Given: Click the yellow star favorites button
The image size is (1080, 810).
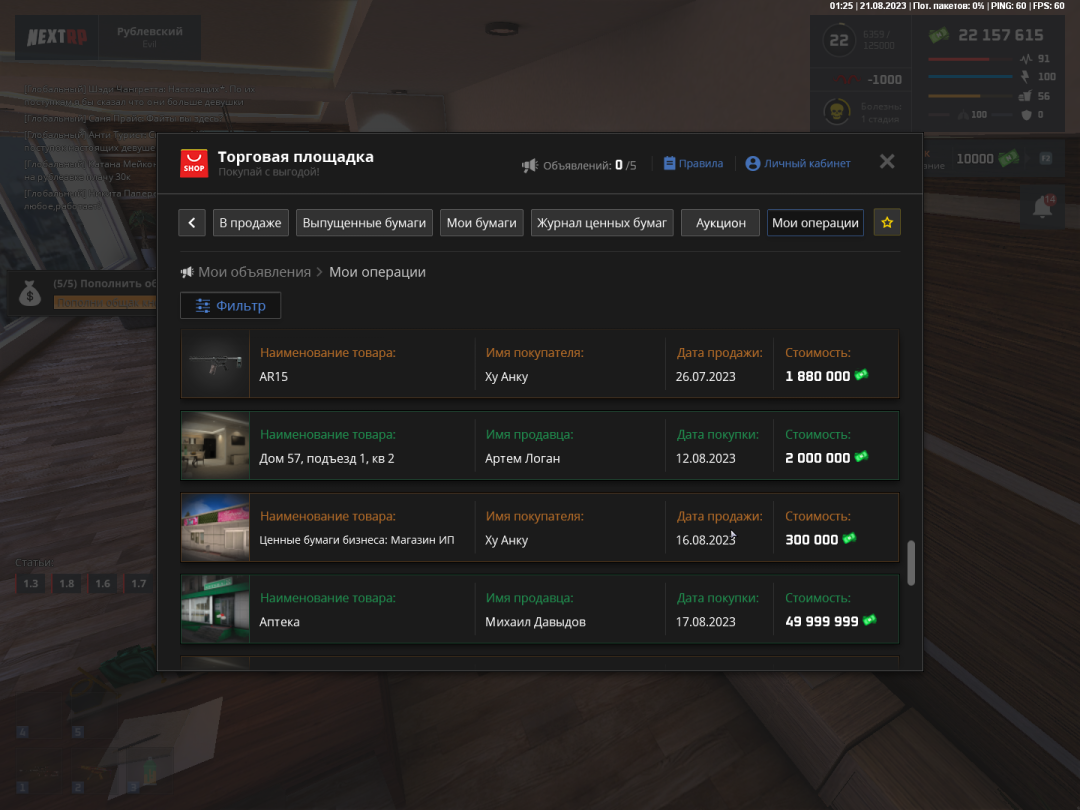Looking at the screenshot, I should (887, 223).
